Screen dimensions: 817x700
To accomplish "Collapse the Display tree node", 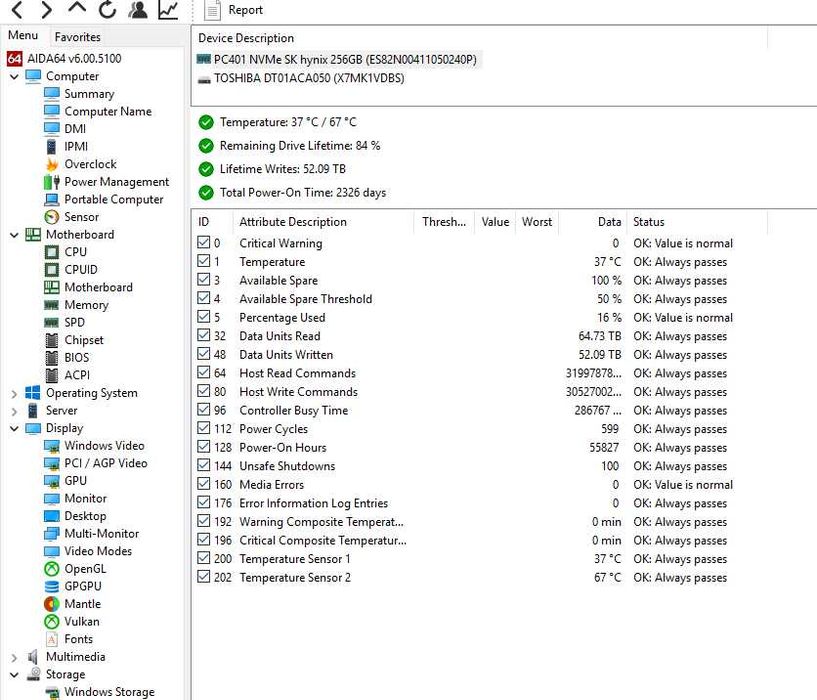I will (x=14, y=428).
